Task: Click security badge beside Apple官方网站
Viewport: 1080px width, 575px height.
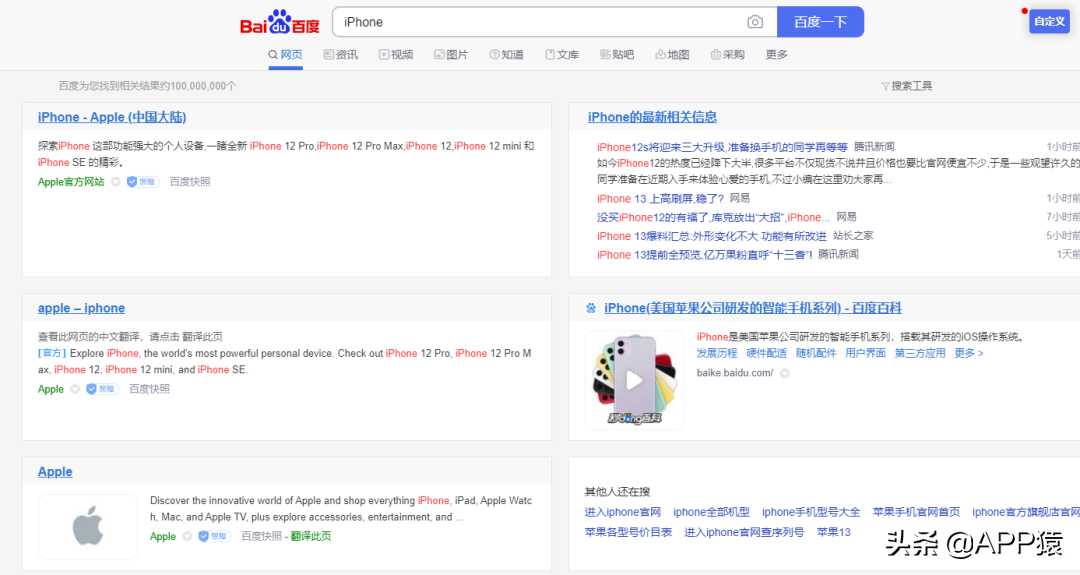Action: point(142,182)
